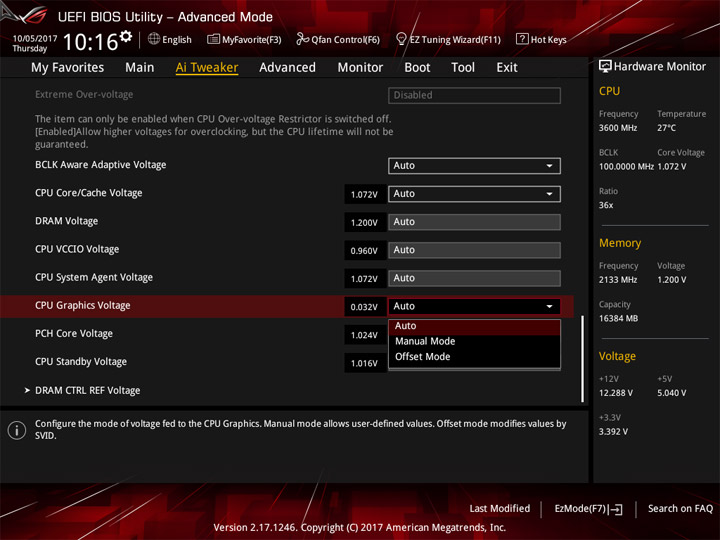Click the EZ Tuning Wizard bulb icon
This screenshot has width=720, height=540.
pyautogui.click(x=401, y=39)
